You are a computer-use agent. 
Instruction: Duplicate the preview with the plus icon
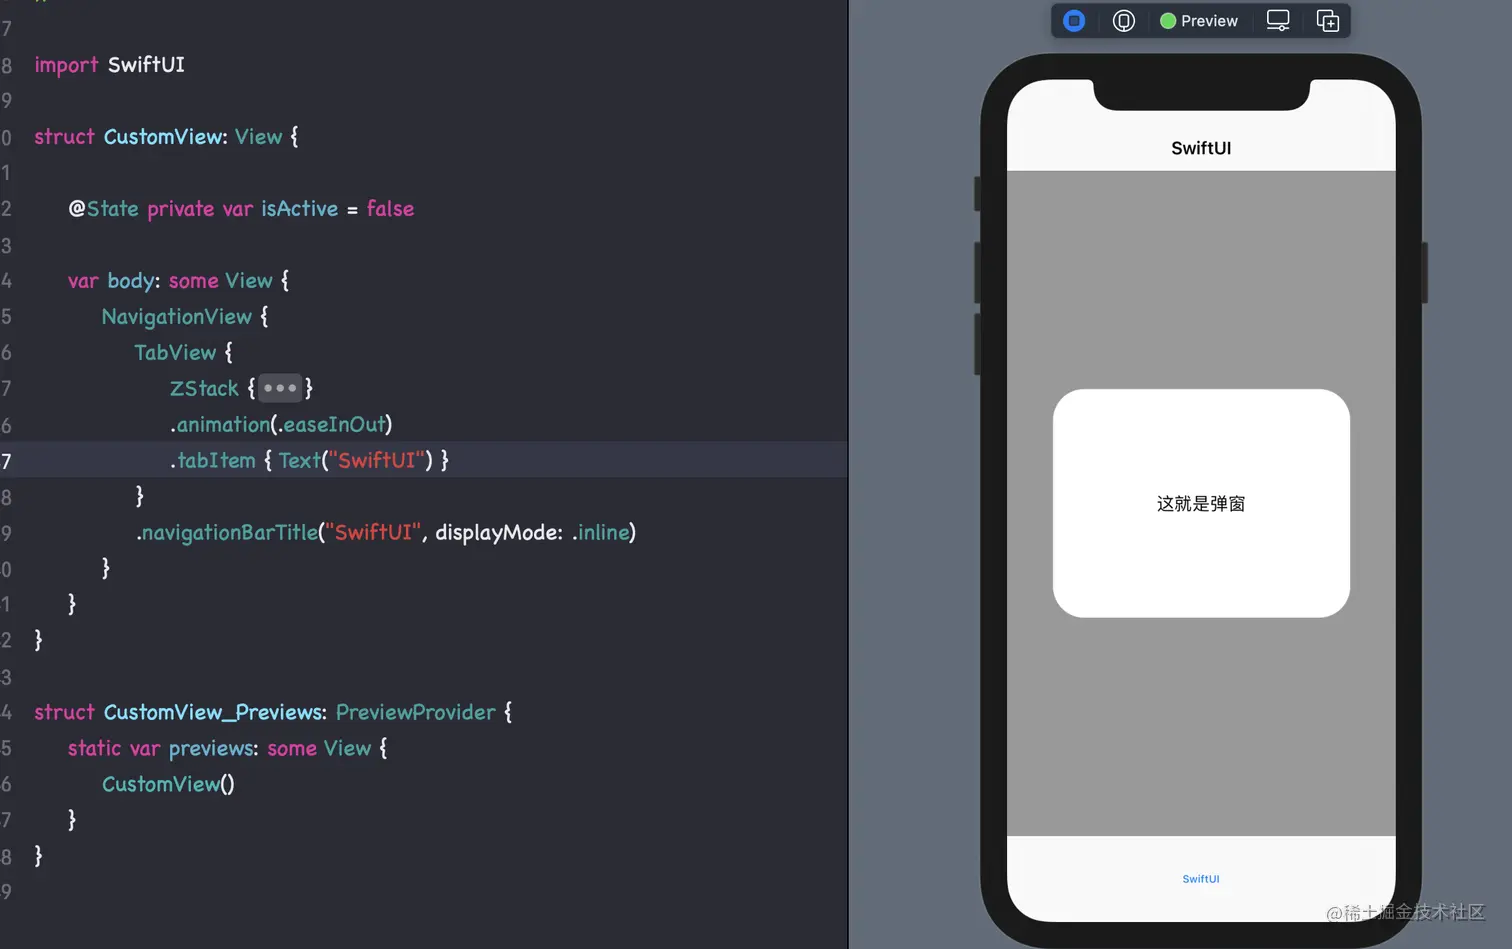click(x=1327, y=20)
